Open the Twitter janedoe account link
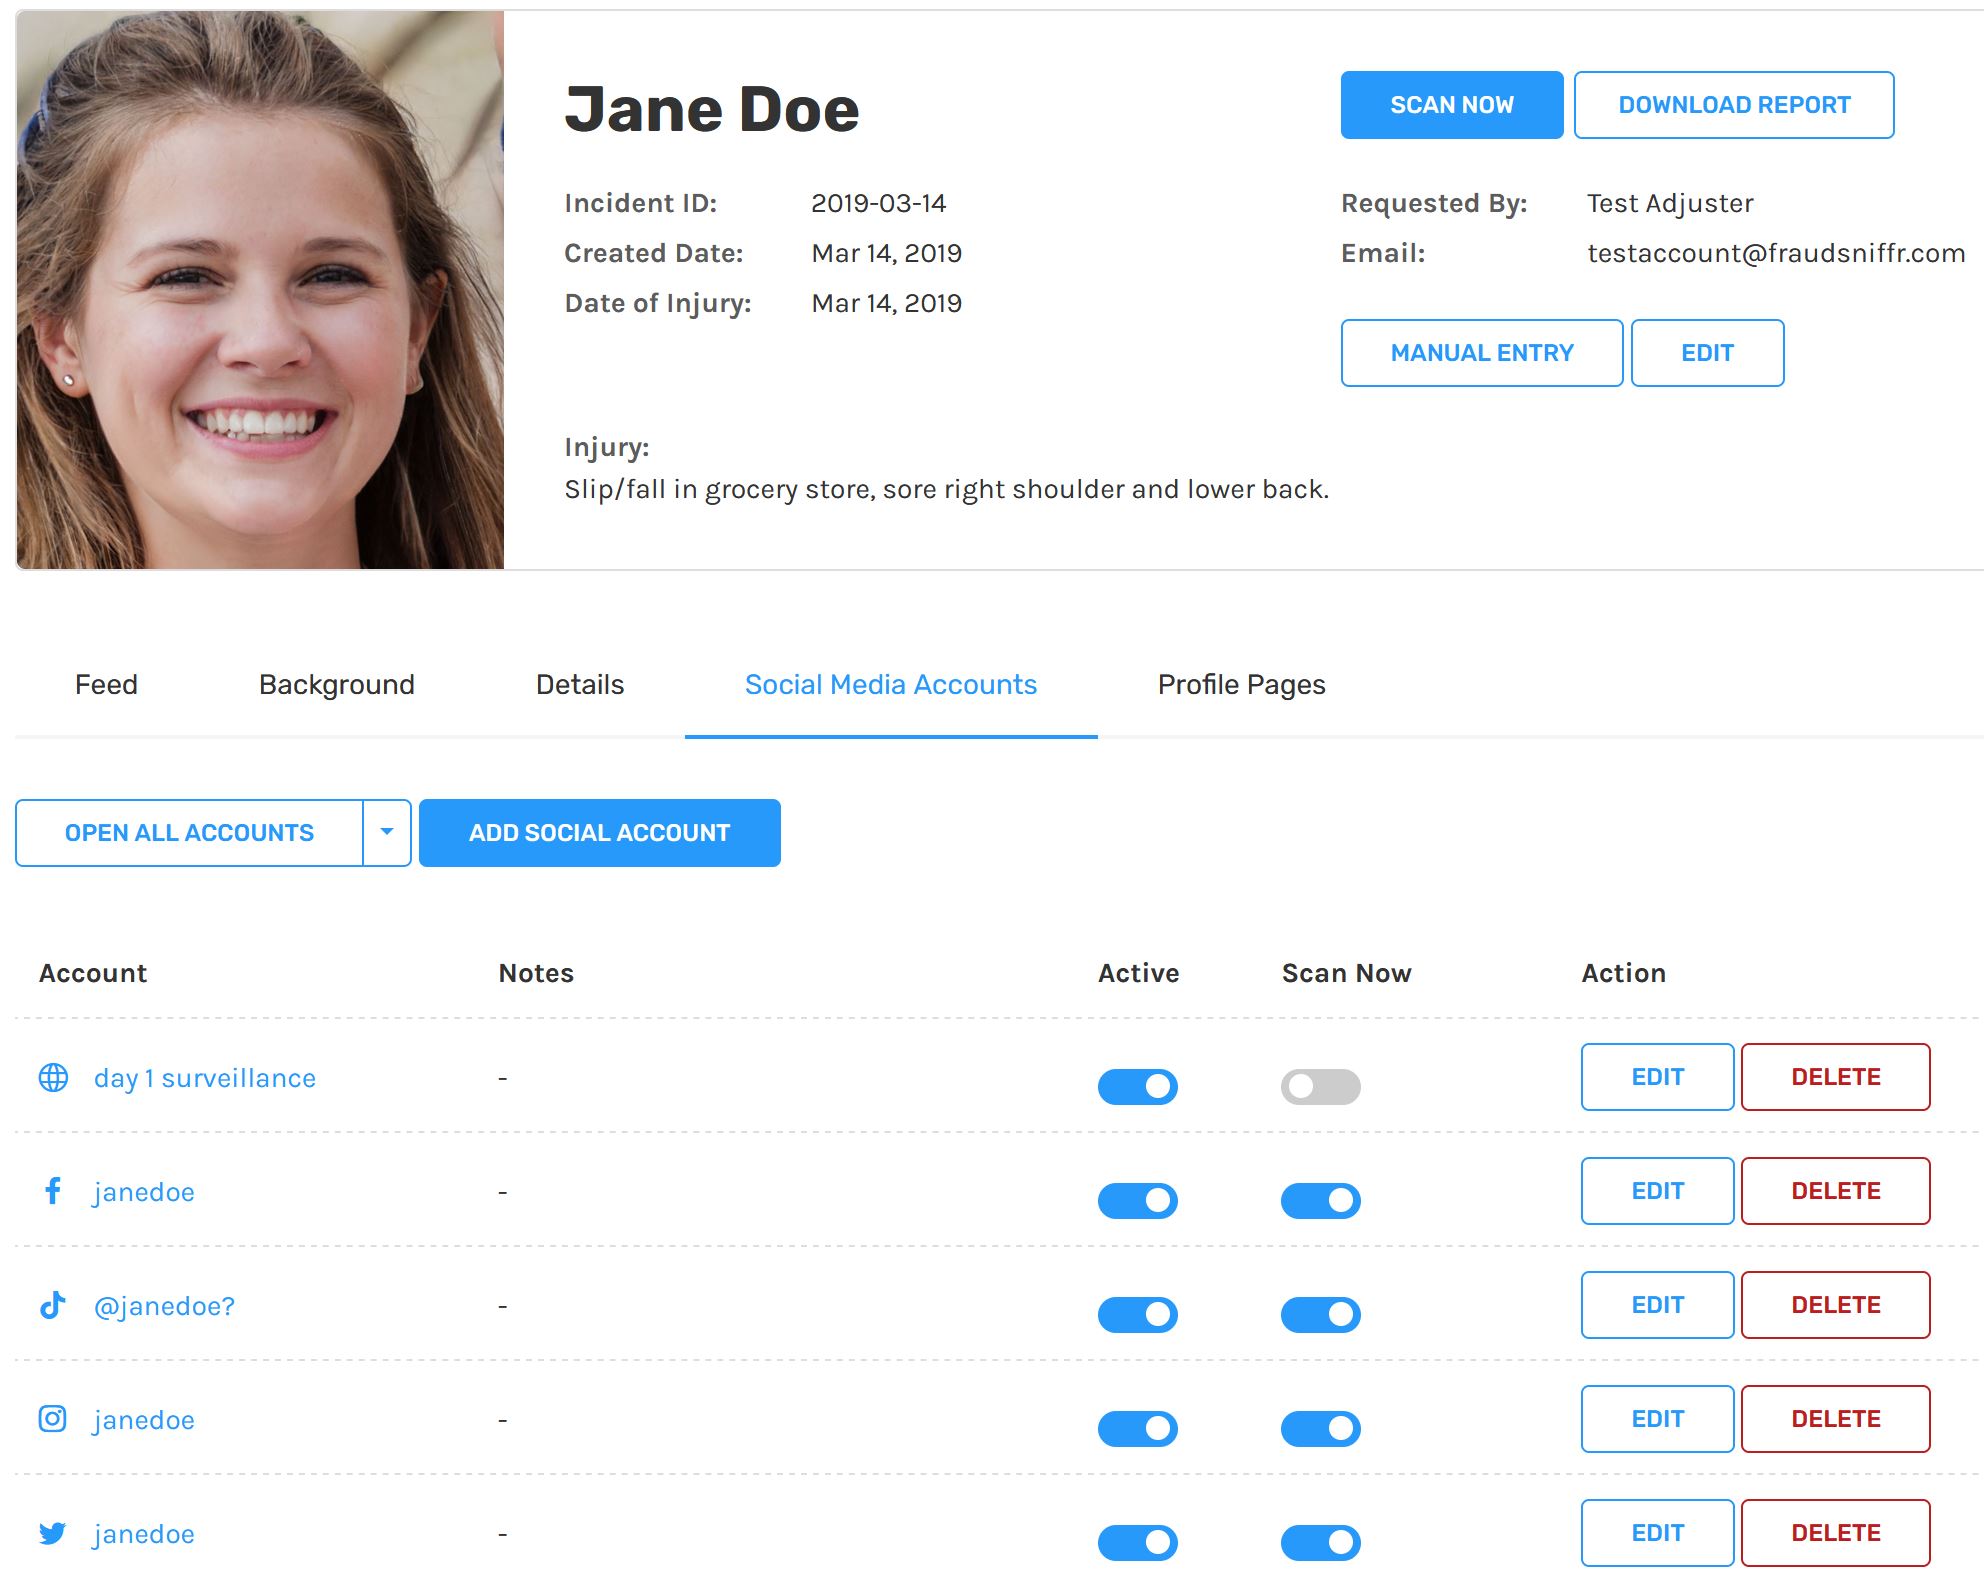Image resolution: width=1984 pixels, height=1577 pixels. [144, 1534]
